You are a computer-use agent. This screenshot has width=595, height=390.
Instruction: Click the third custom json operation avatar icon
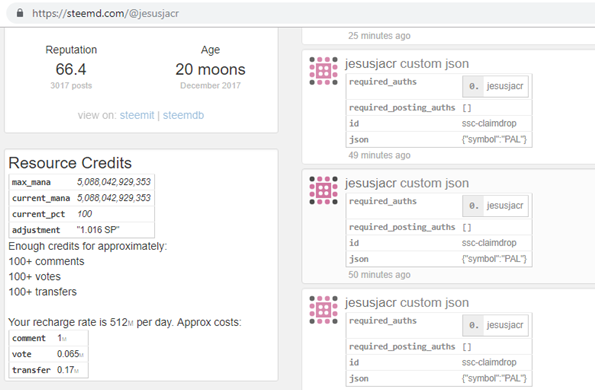pos(323,310)
